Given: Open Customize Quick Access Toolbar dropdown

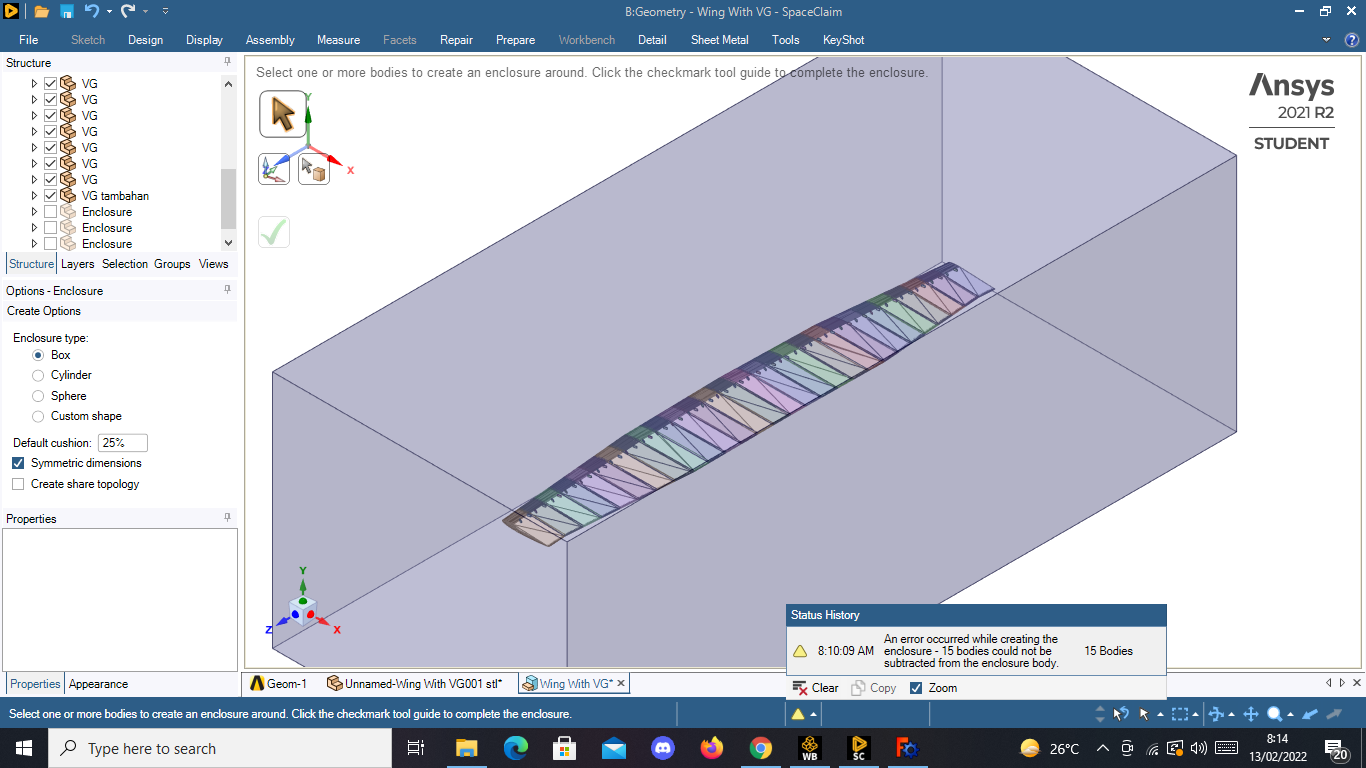Looking at the screenshot, I should [x=165, y=12].
